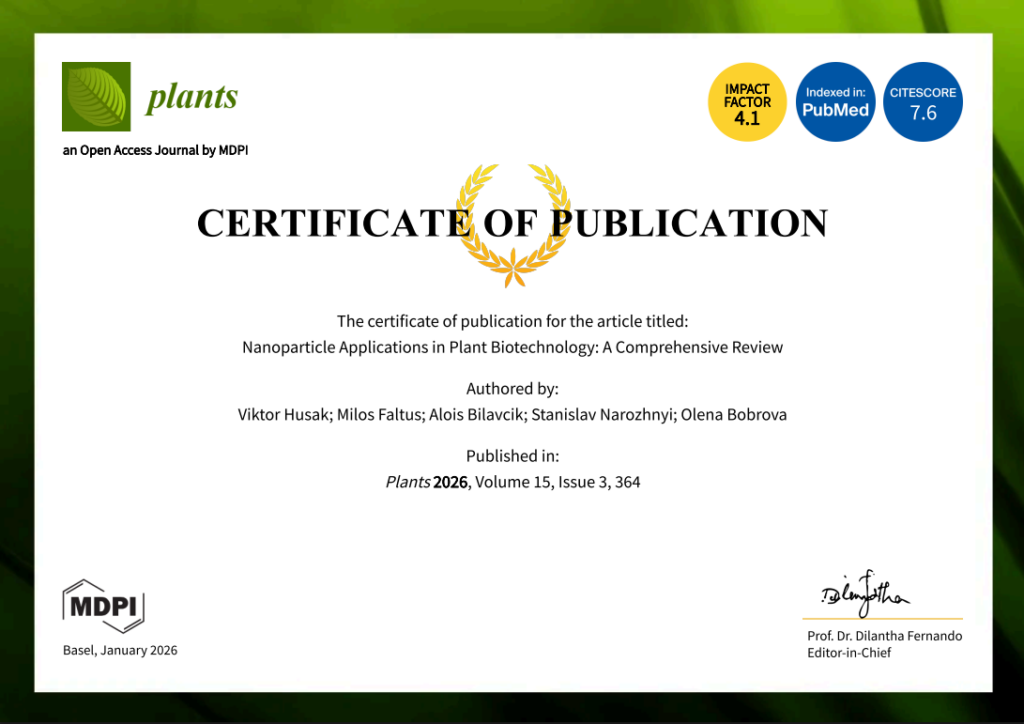Image resolution: width=1024 pixels, height=724 pixels.
Task: Click the 'Plants 2026, Volume 15' citation
Action: 512,482
